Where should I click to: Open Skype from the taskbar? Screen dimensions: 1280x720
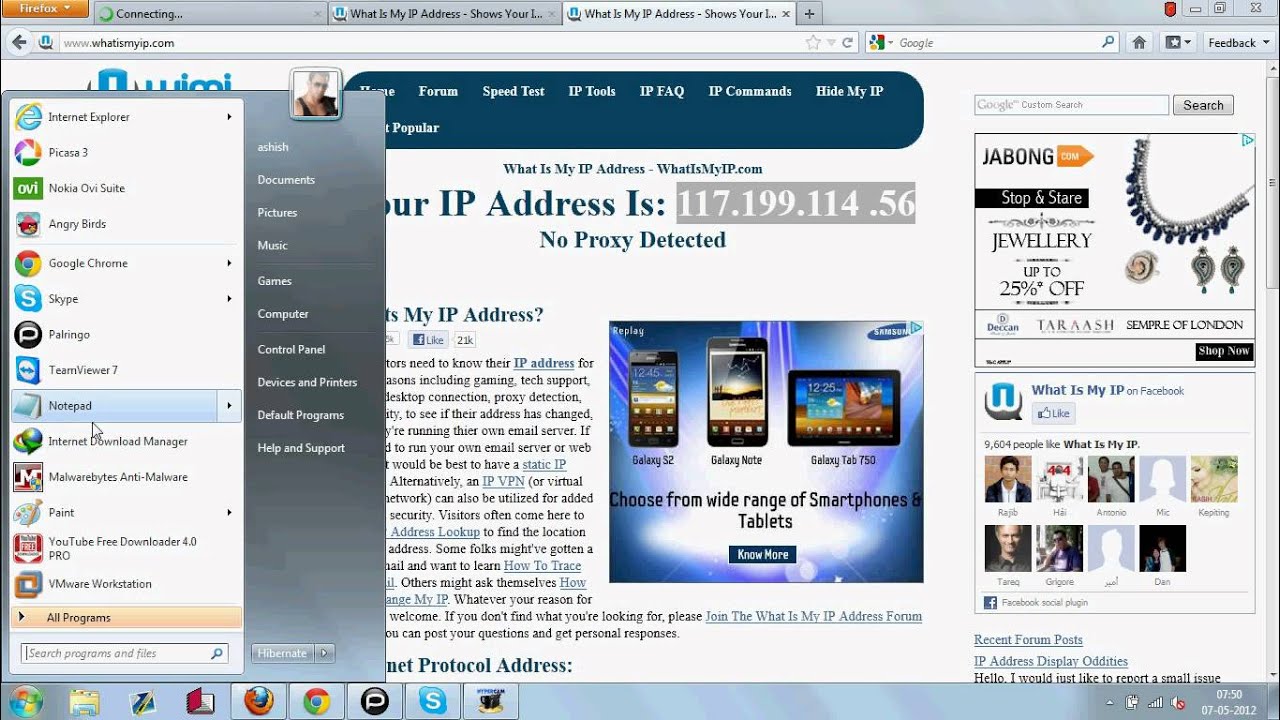(433, 701)
